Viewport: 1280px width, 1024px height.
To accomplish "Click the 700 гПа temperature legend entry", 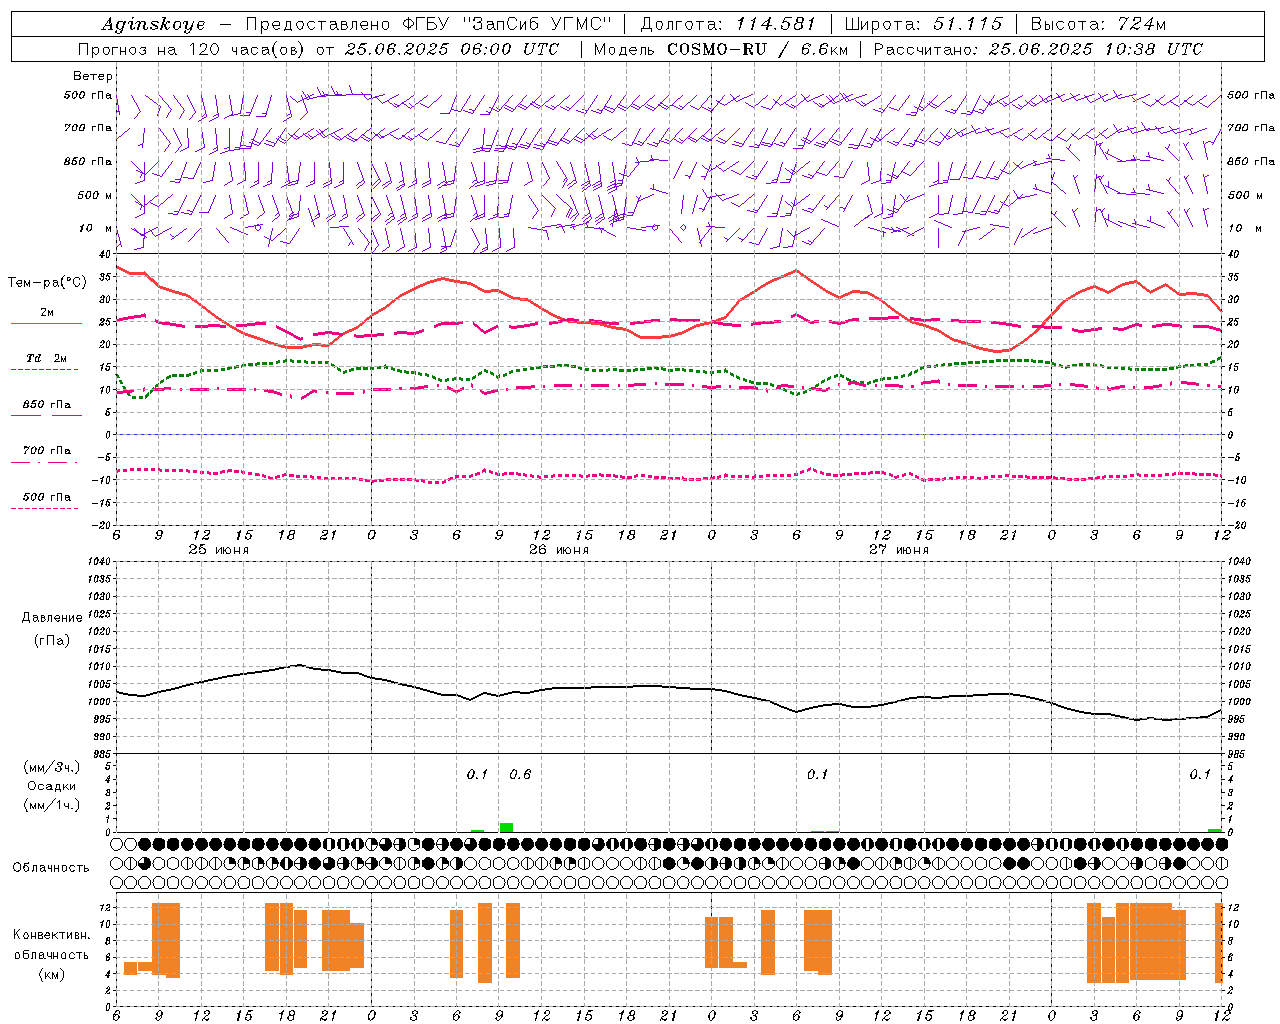I will point(46,451).
